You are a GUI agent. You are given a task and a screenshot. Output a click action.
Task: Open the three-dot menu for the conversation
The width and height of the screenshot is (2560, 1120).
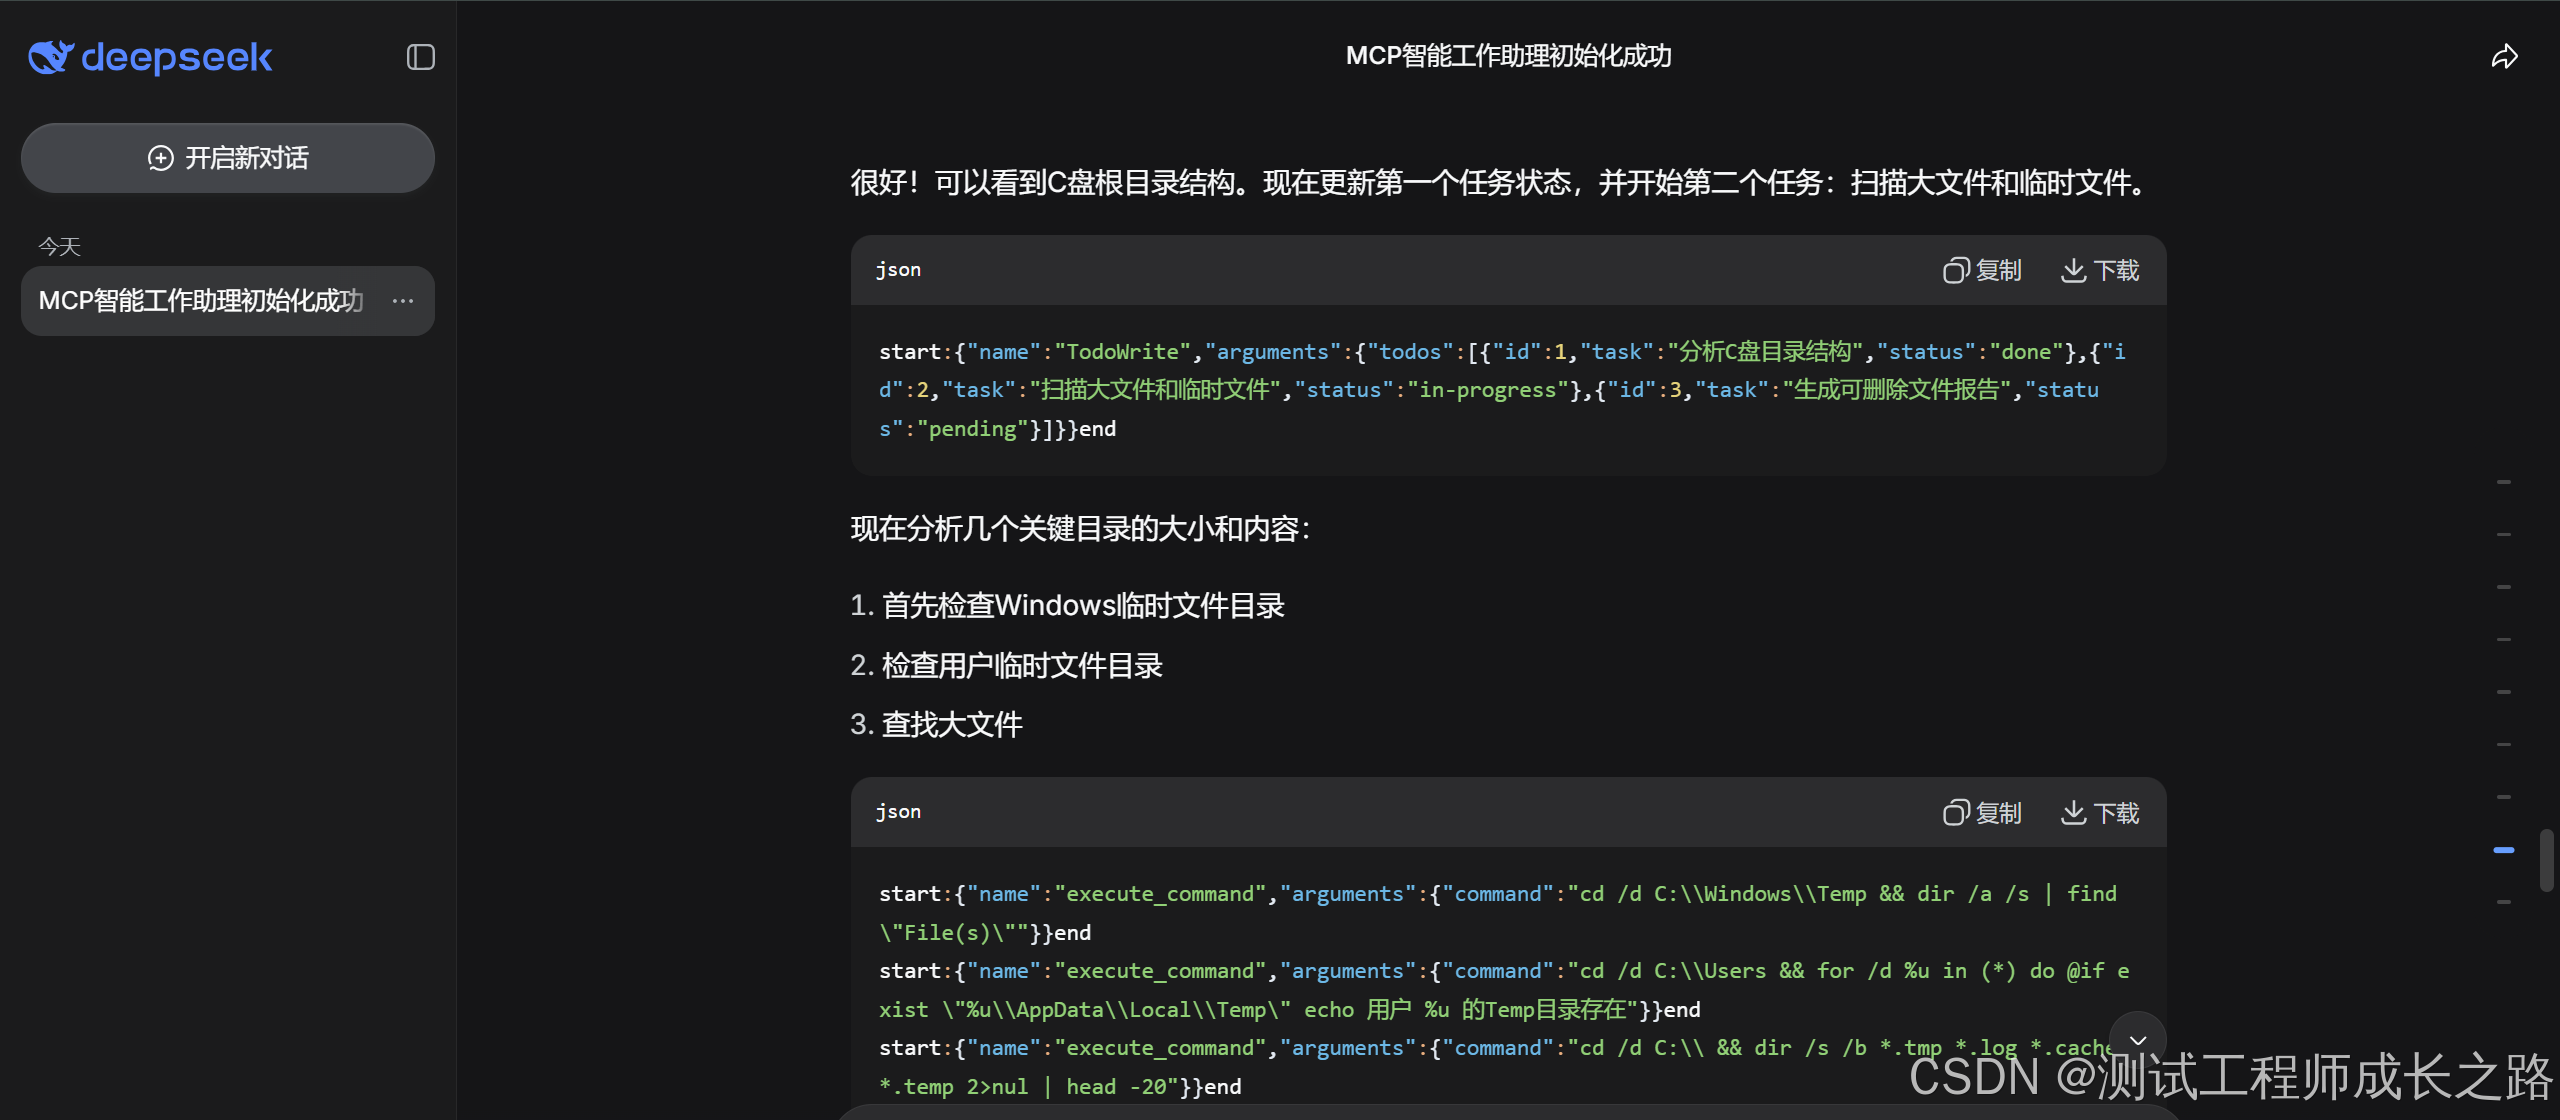tap(403, 301)
